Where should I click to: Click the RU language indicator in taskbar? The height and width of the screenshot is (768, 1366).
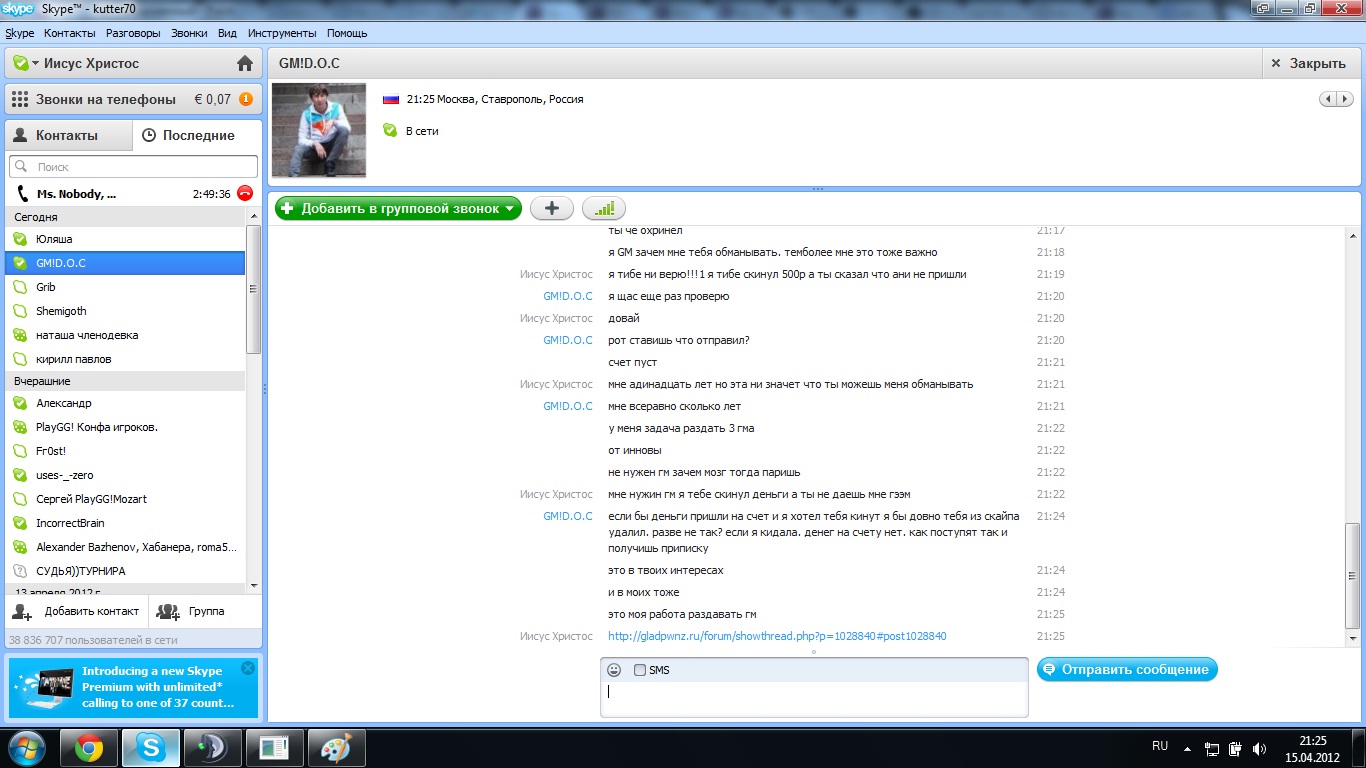pos(1160,746)
